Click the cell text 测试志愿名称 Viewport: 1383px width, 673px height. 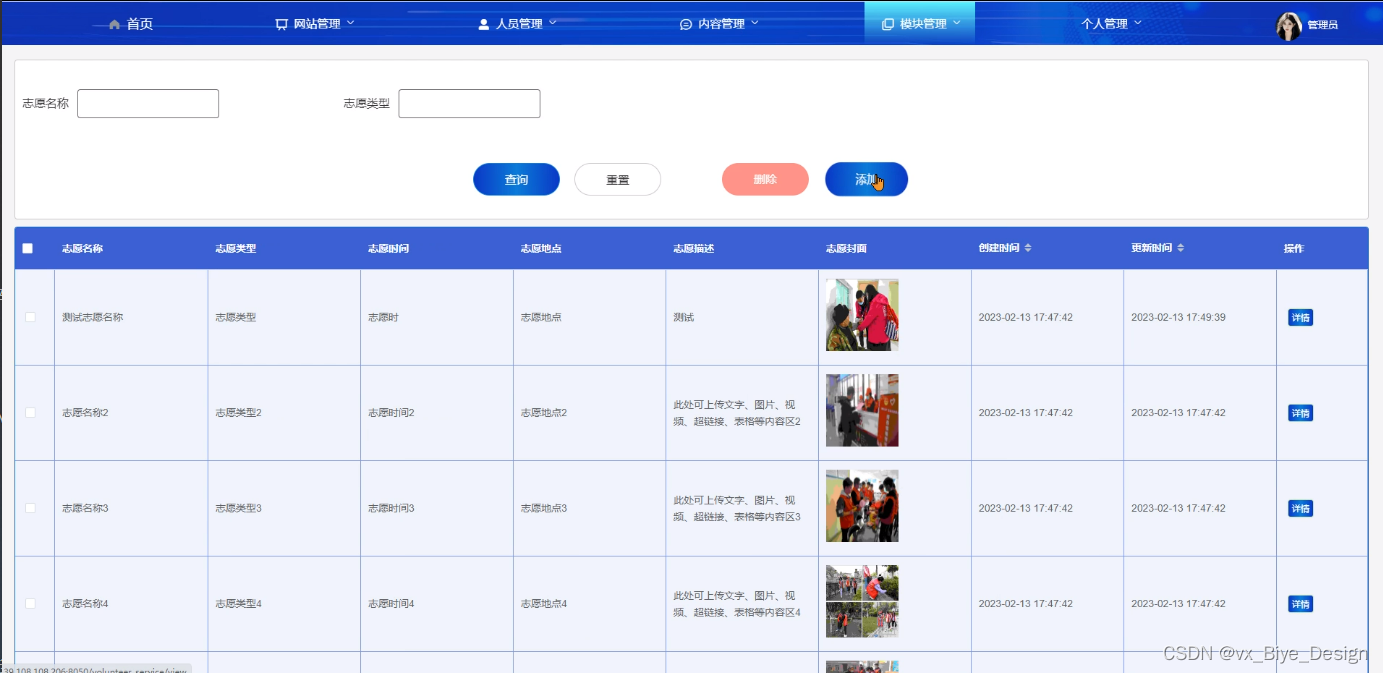[x=92, y=317]
